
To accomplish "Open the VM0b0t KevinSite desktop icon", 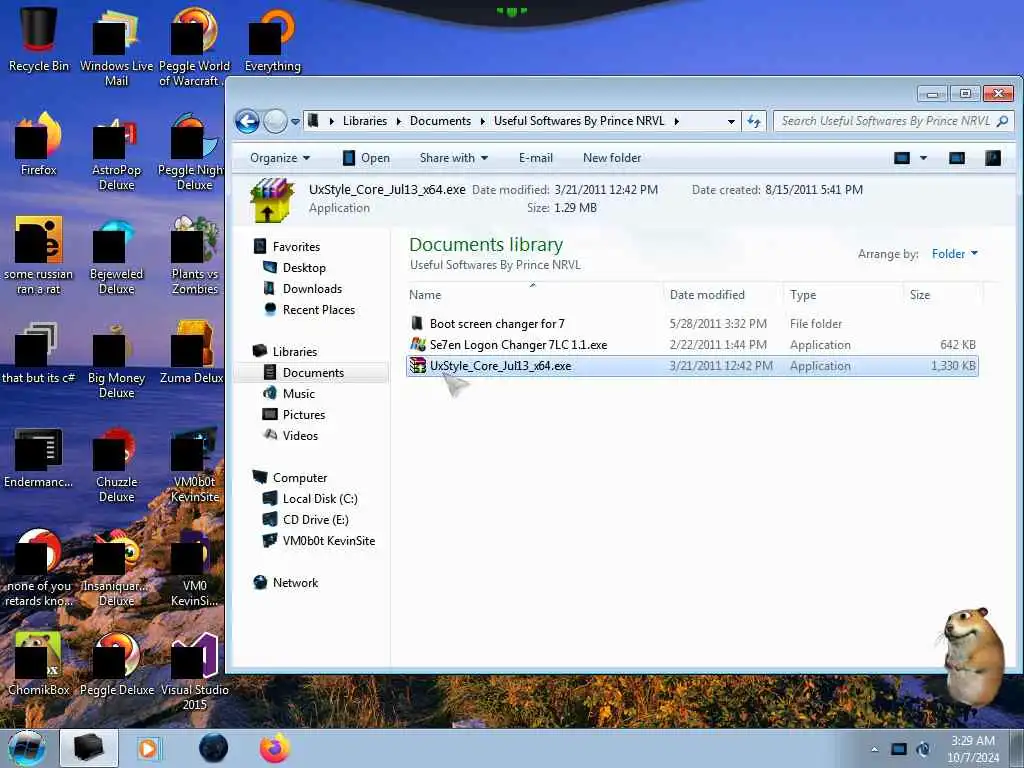I will [194, 464].
